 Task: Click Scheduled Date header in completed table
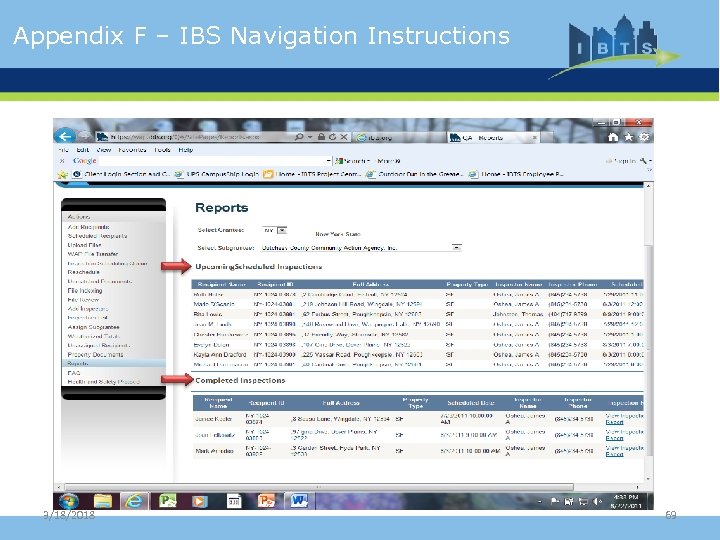471,403
